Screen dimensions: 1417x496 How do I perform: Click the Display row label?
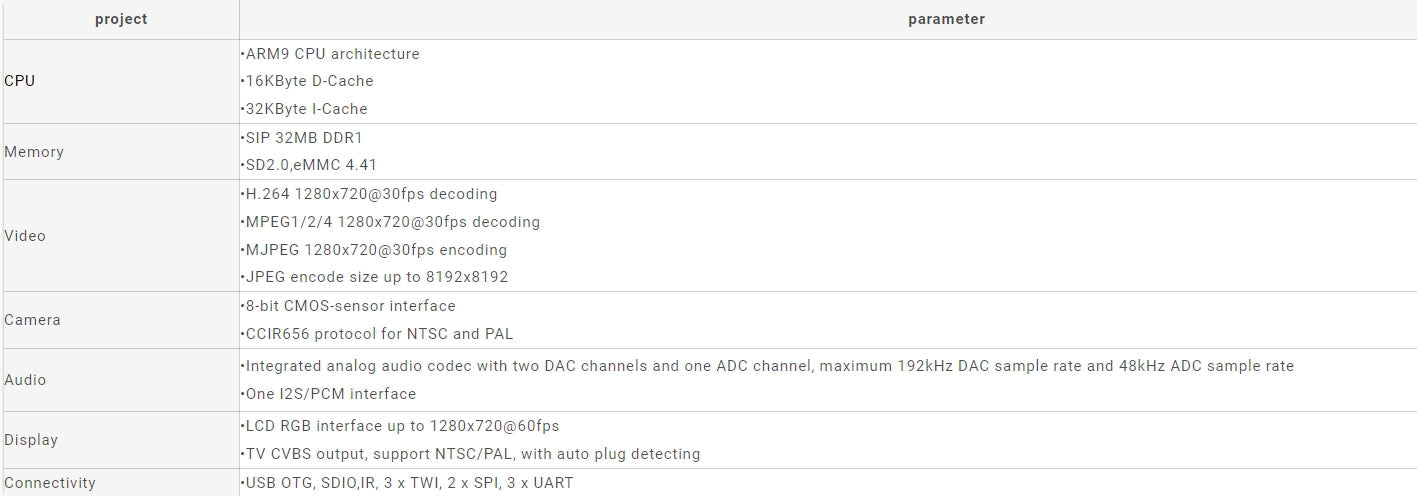coord(31,440)
